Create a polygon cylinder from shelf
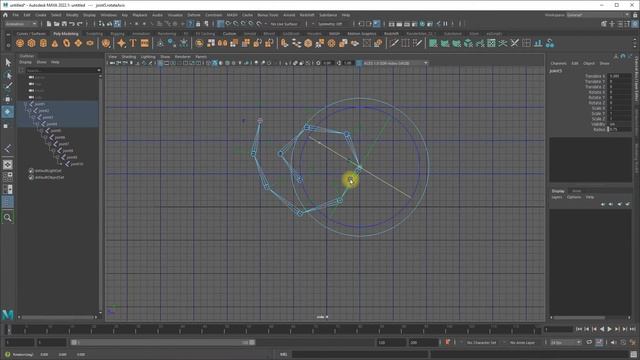 pos(43,43)
